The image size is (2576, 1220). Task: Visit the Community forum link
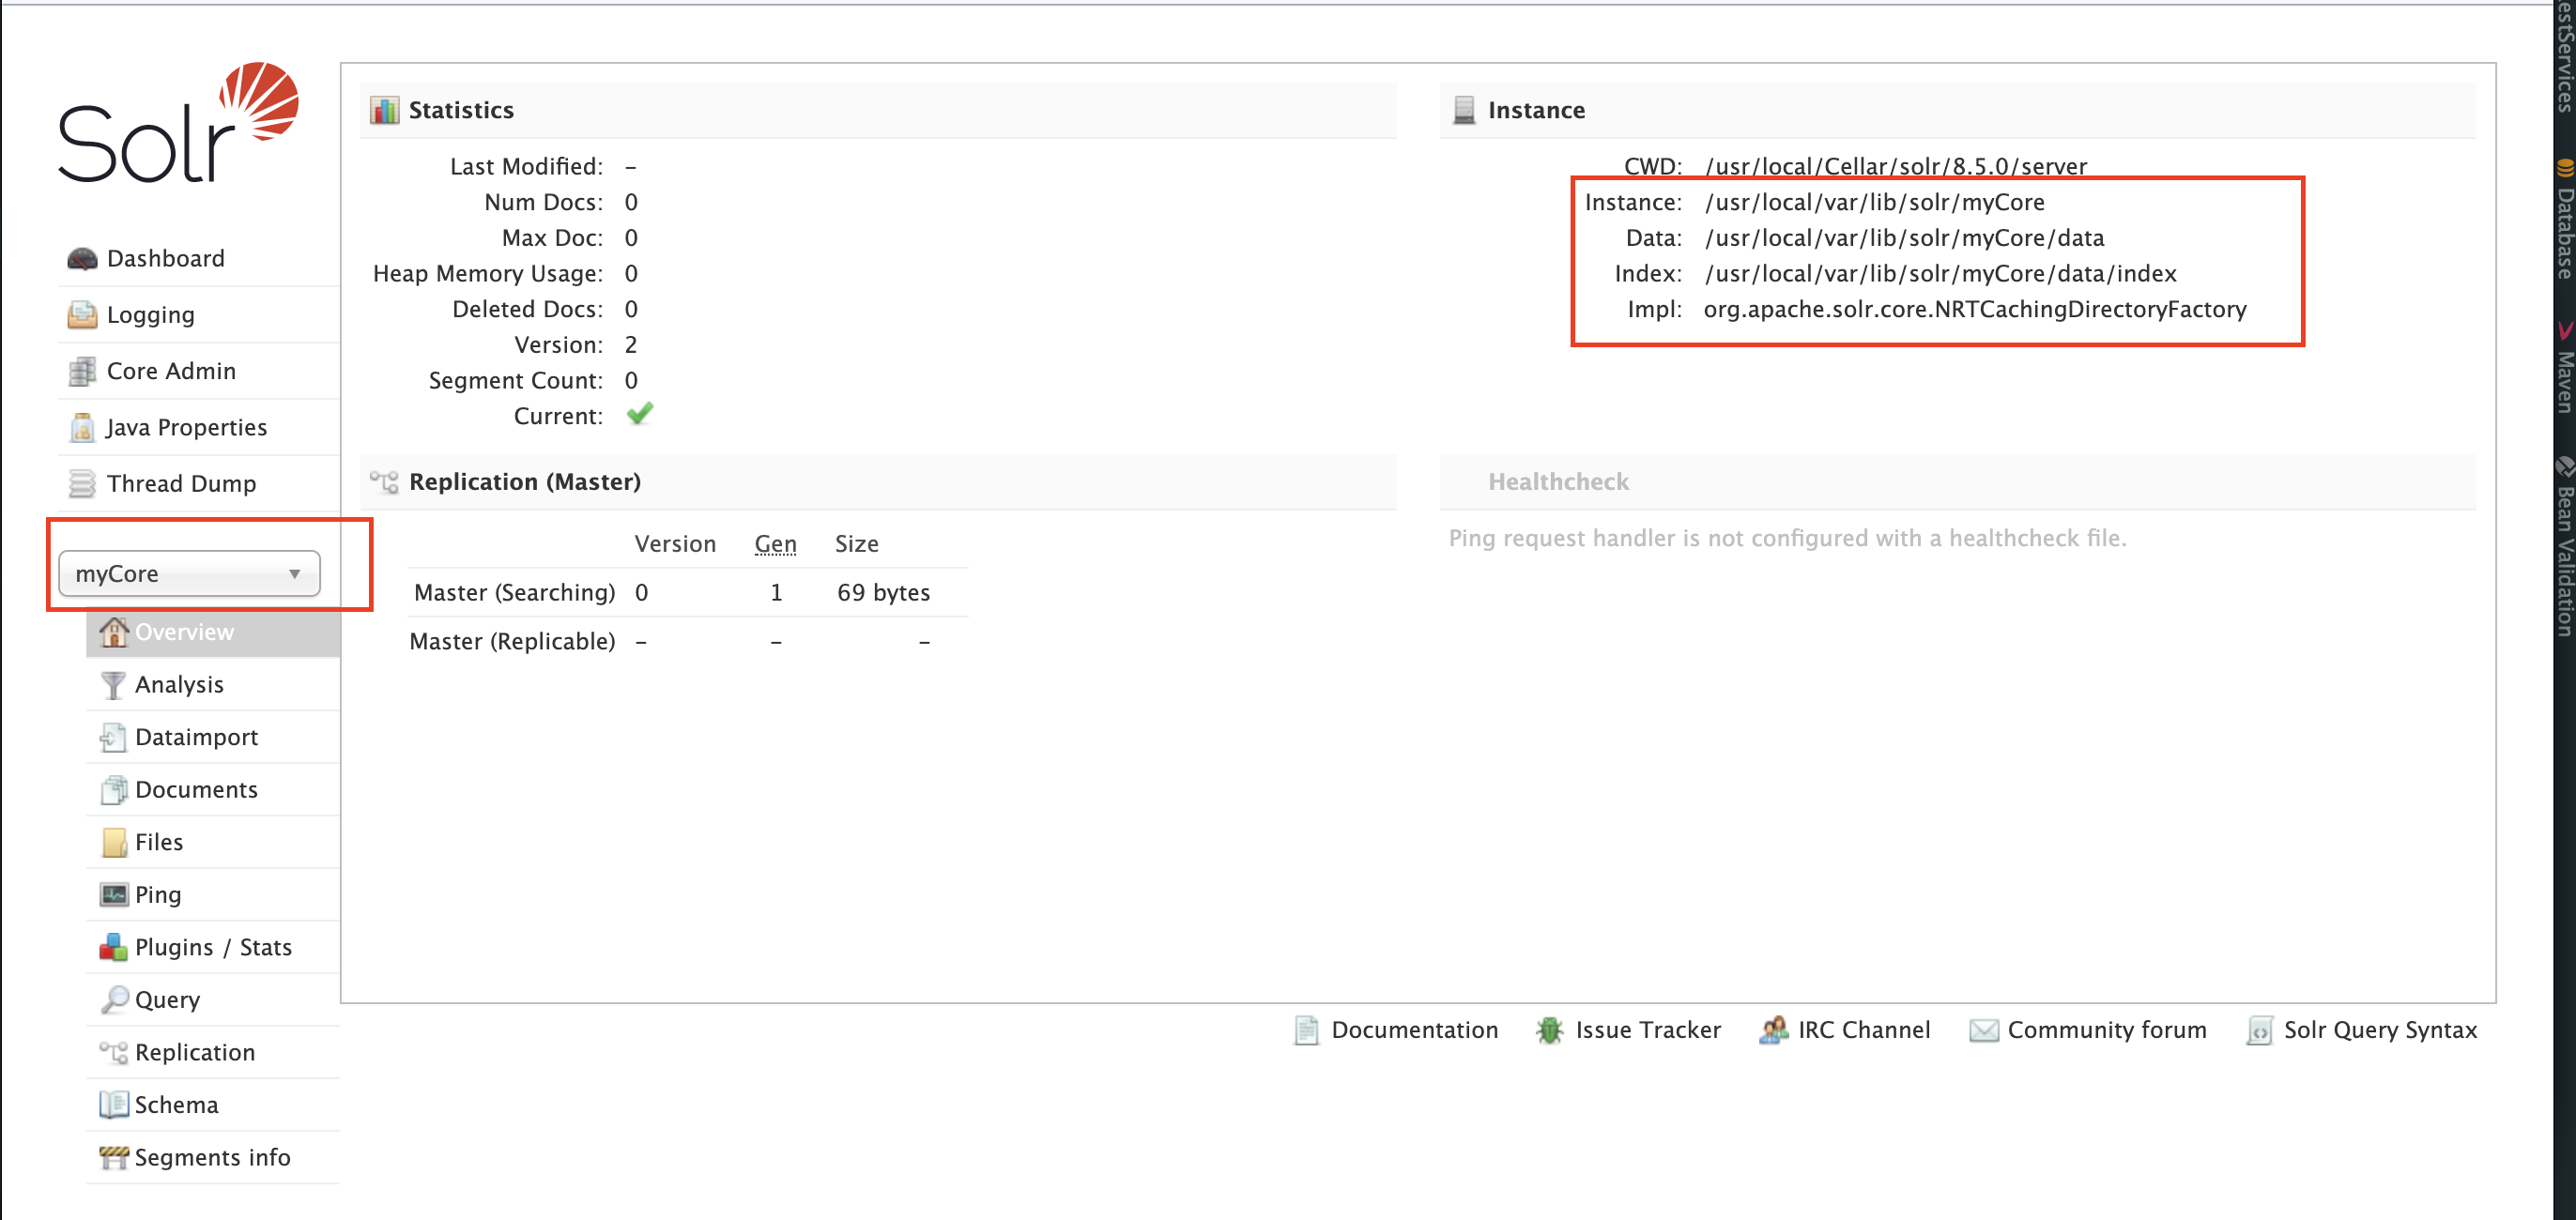click(2106, 1030)
